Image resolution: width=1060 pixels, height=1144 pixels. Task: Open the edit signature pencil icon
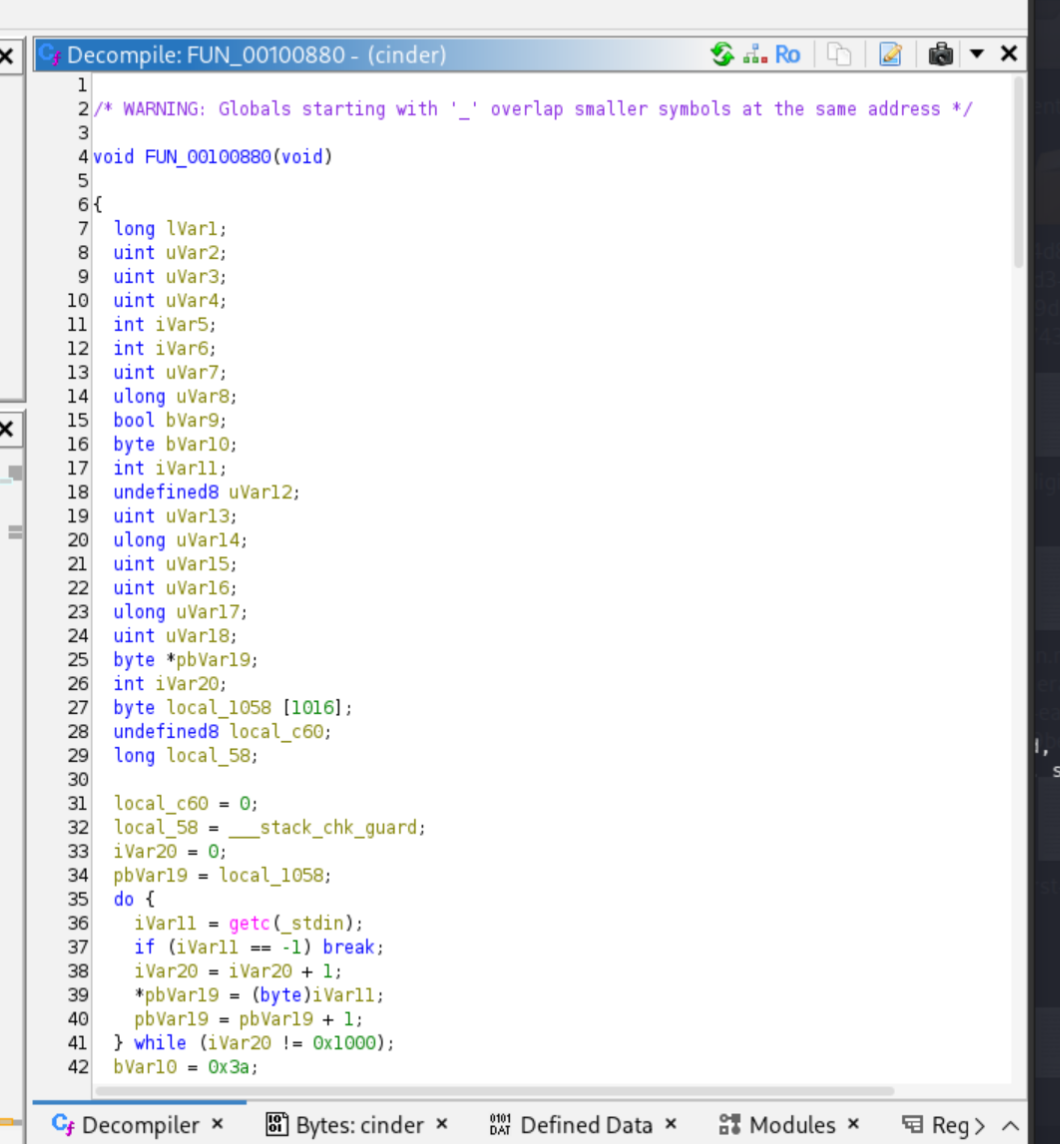[890, 55]
